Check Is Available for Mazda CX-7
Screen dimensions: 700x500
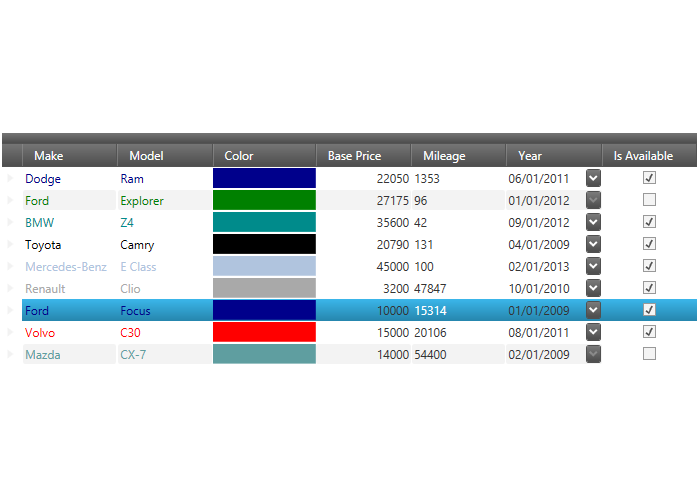pyautogui.click(x=649, y=354)
